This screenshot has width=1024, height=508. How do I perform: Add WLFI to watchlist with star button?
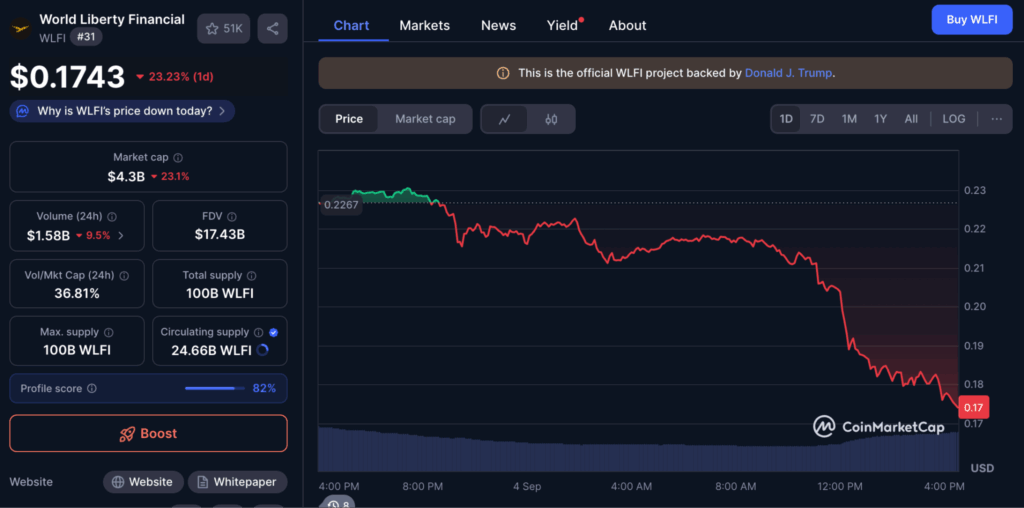pyautogui.click(x=224, y=29)
